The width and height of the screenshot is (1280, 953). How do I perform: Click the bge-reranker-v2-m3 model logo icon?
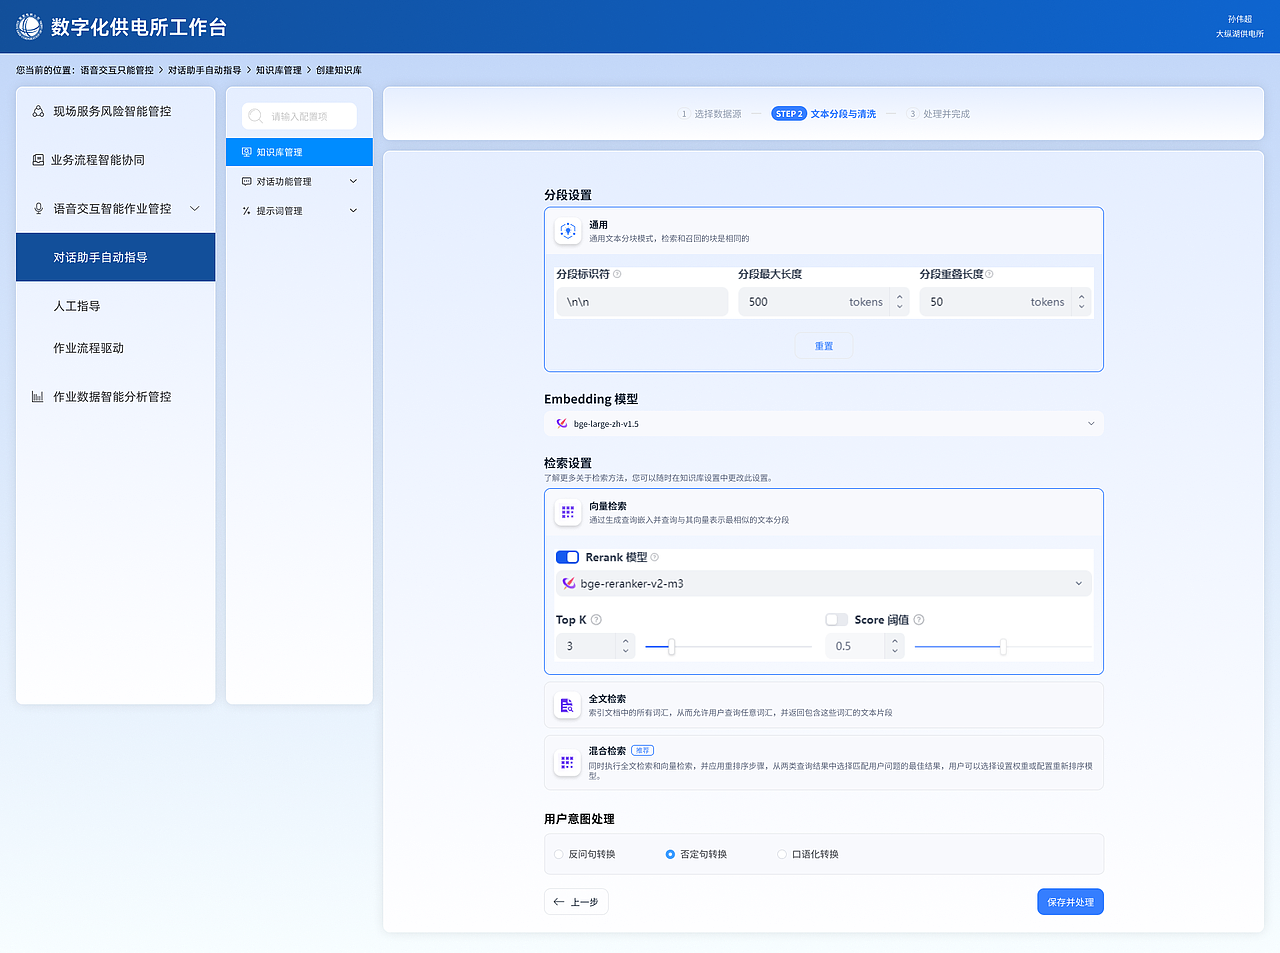(x=569, y=583)
